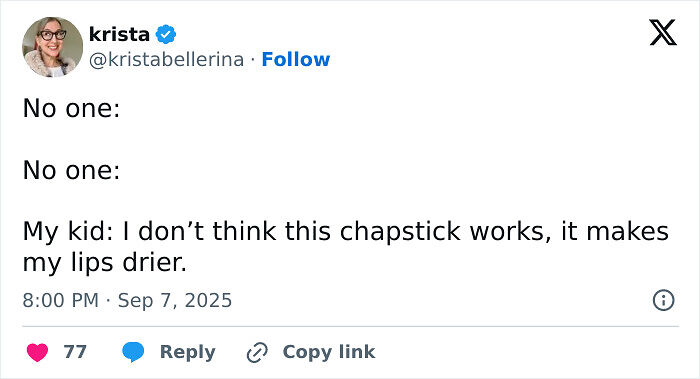Click the @kristabellerina handle

[167, 59]
